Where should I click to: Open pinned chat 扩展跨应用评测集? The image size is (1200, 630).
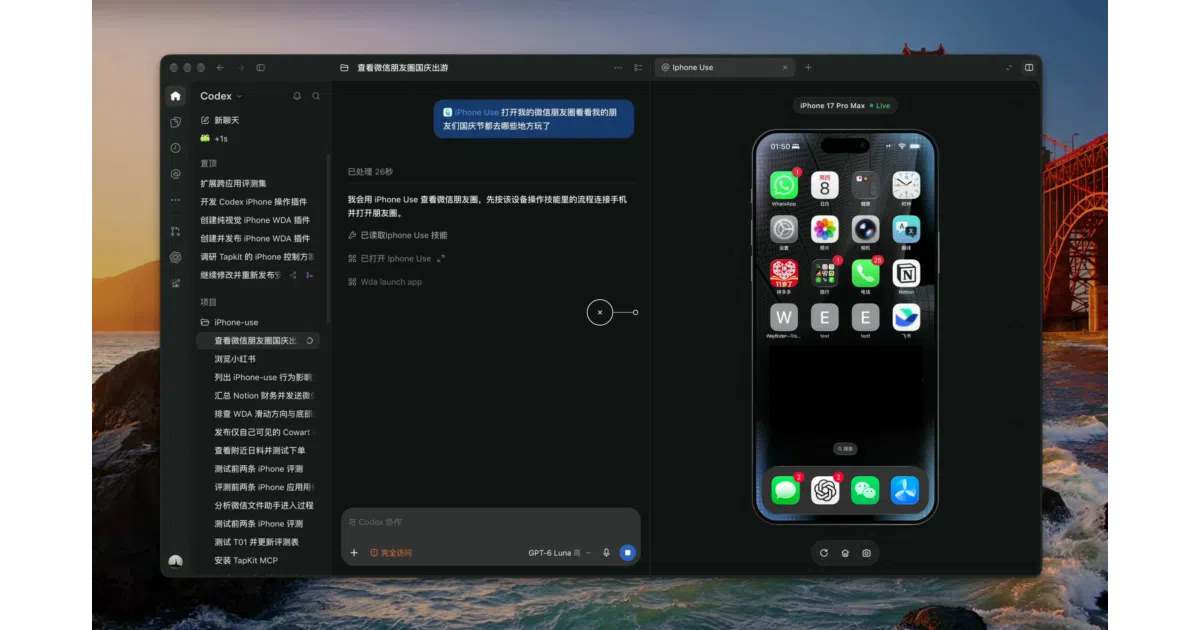233,183
